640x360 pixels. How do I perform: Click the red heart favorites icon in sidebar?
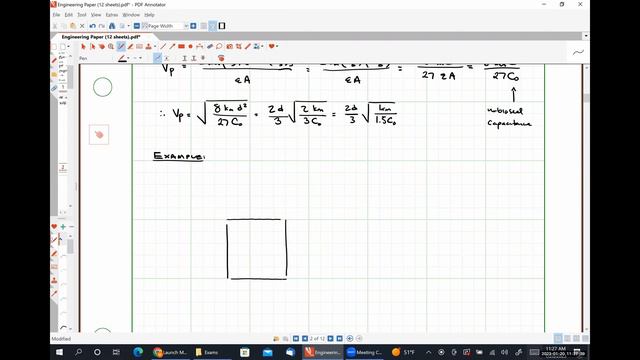point(54,227)
